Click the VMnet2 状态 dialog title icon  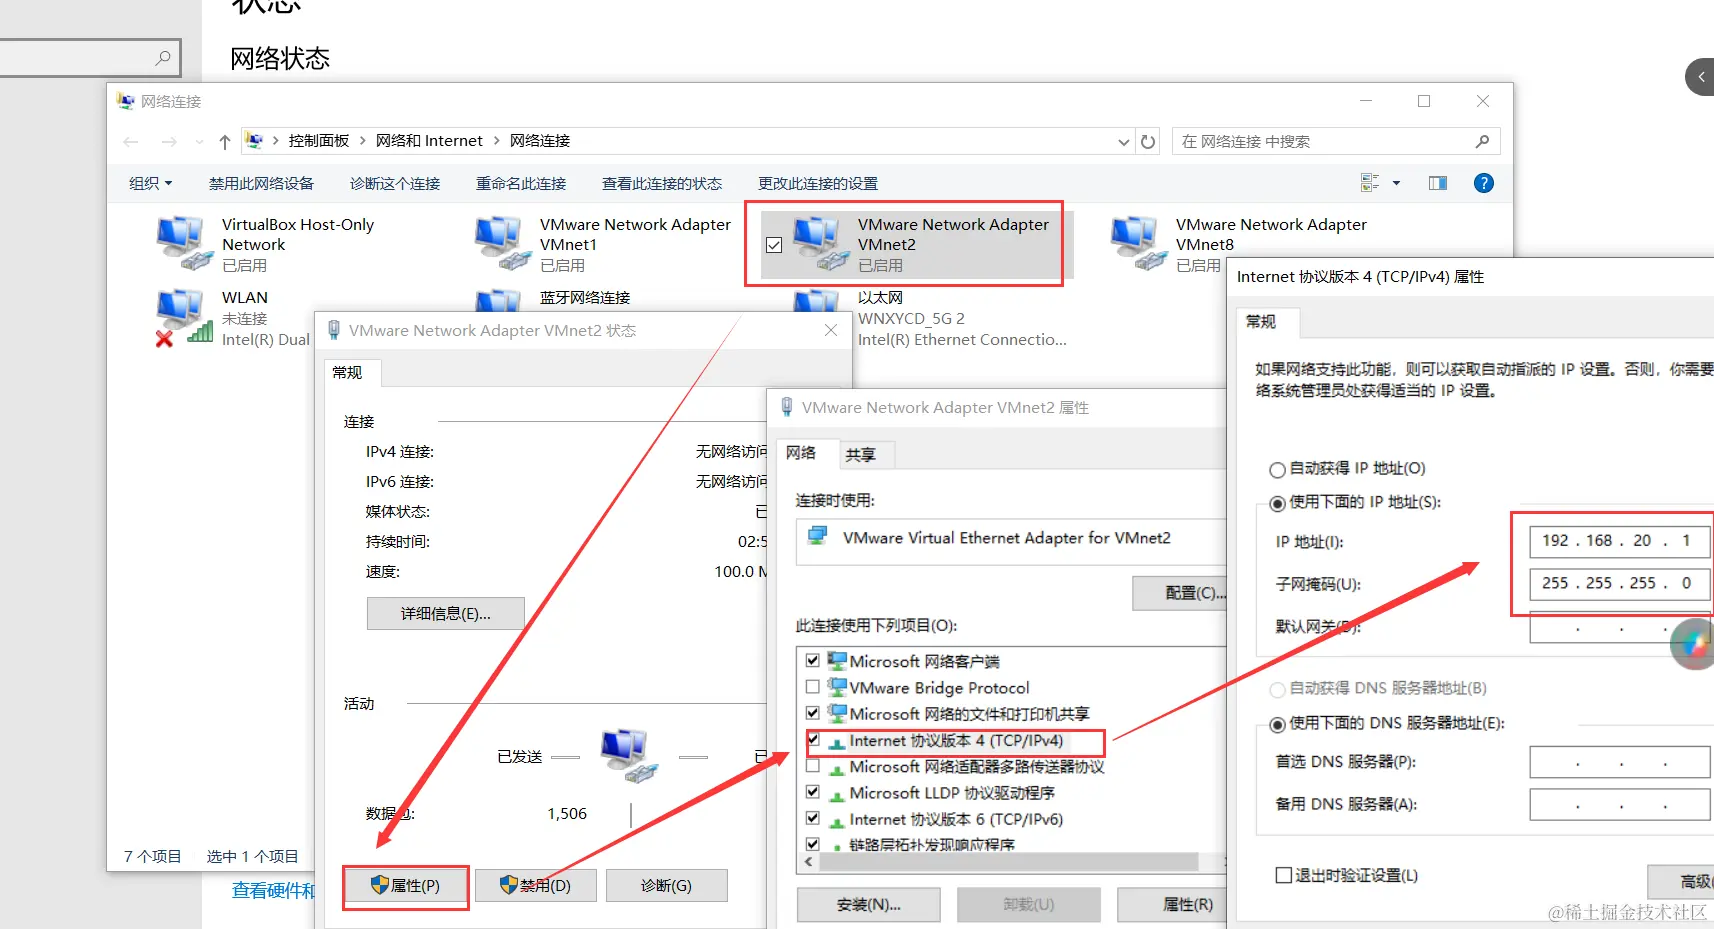(x=334, y=330)
